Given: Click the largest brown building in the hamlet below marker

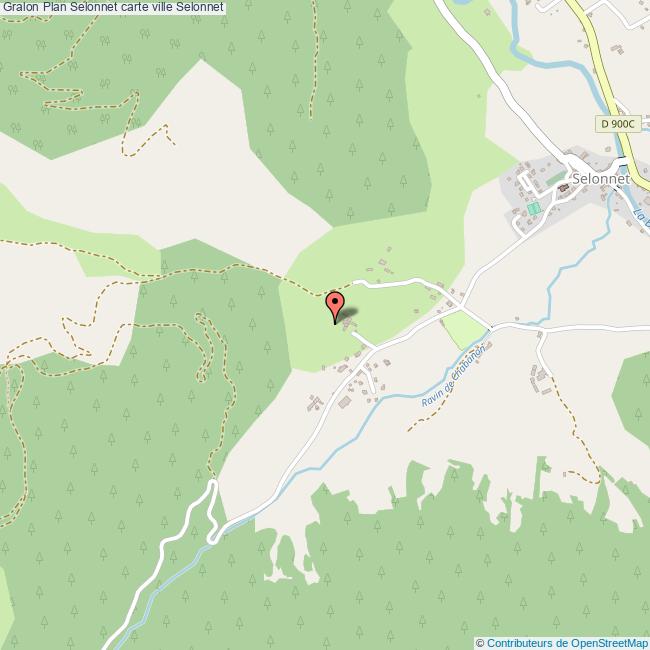Looking at the screenshot, I should click(344, 402).
